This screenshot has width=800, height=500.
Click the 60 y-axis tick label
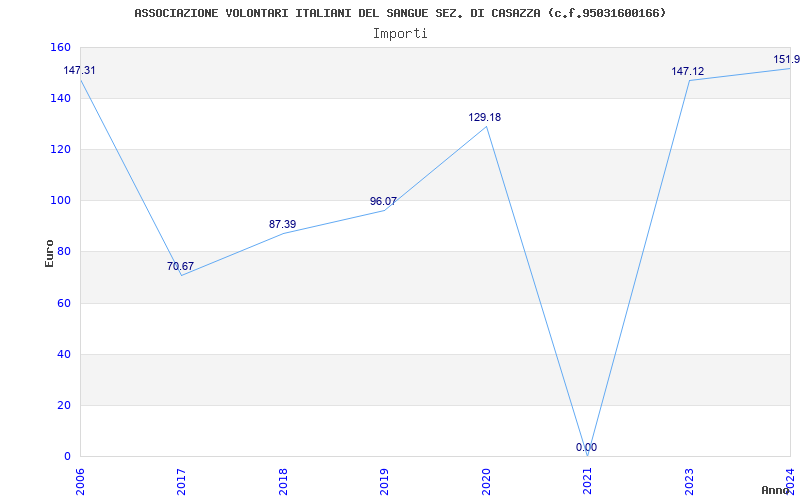coord(63,304)
